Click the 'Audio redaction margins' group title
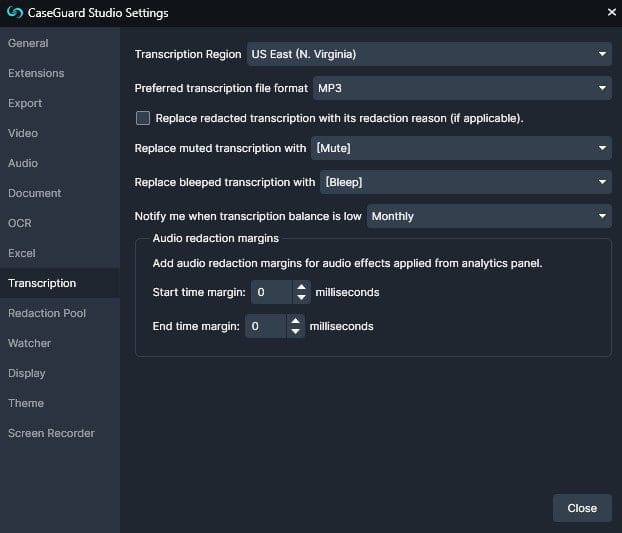The image size is (622, 533). tap(215, 238)
